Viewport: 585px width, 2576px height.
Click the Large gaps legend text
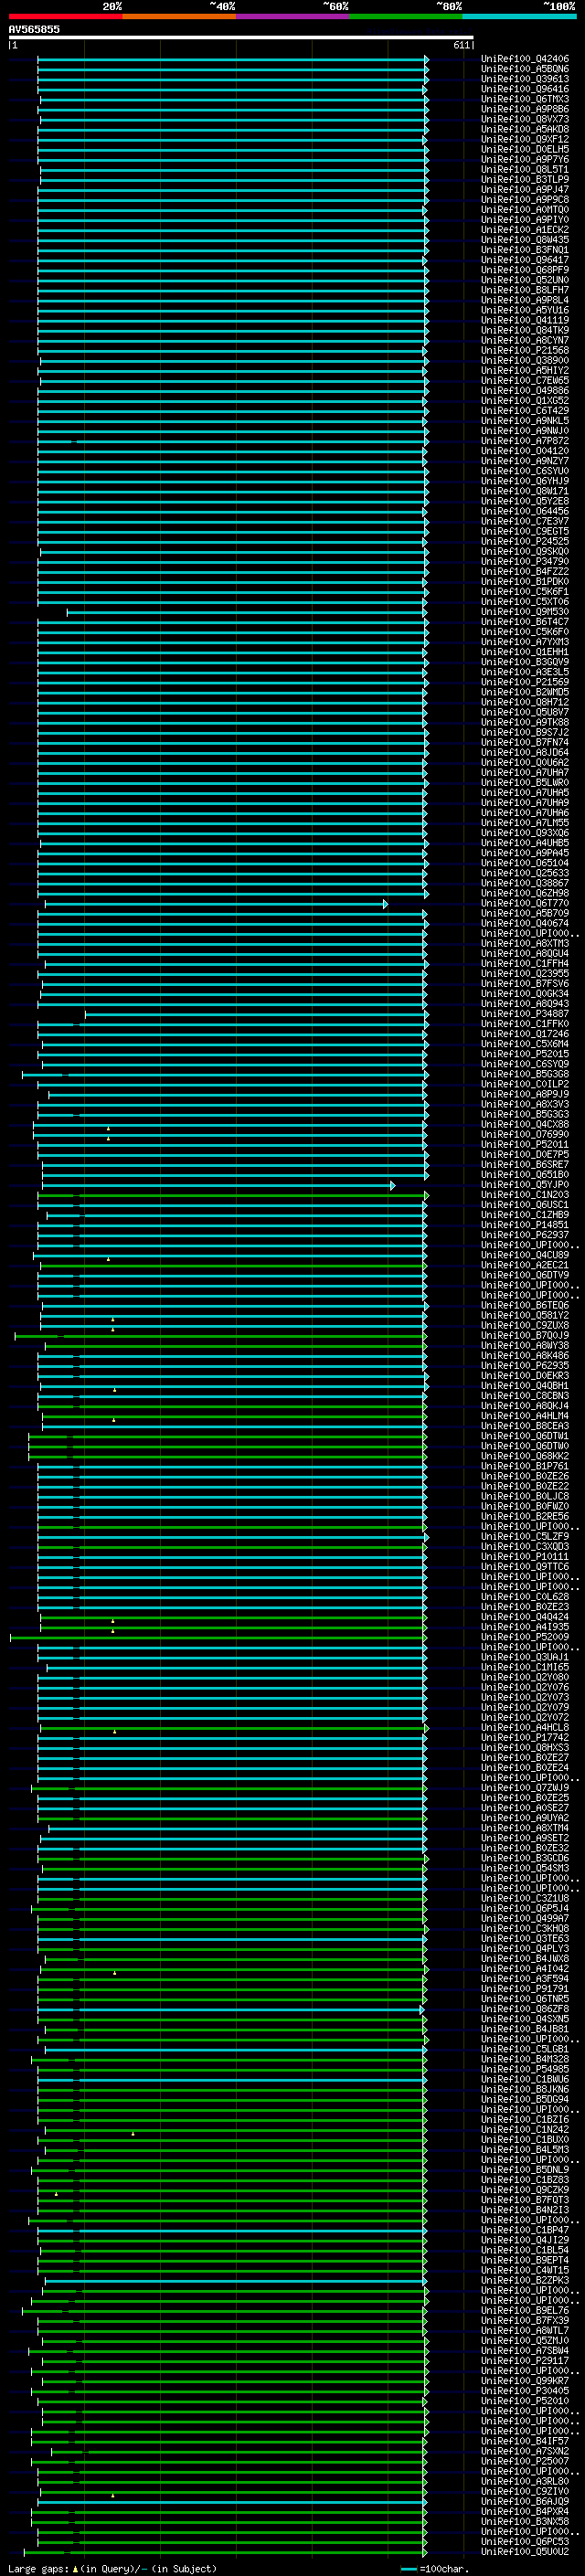tap(112, 2569)
